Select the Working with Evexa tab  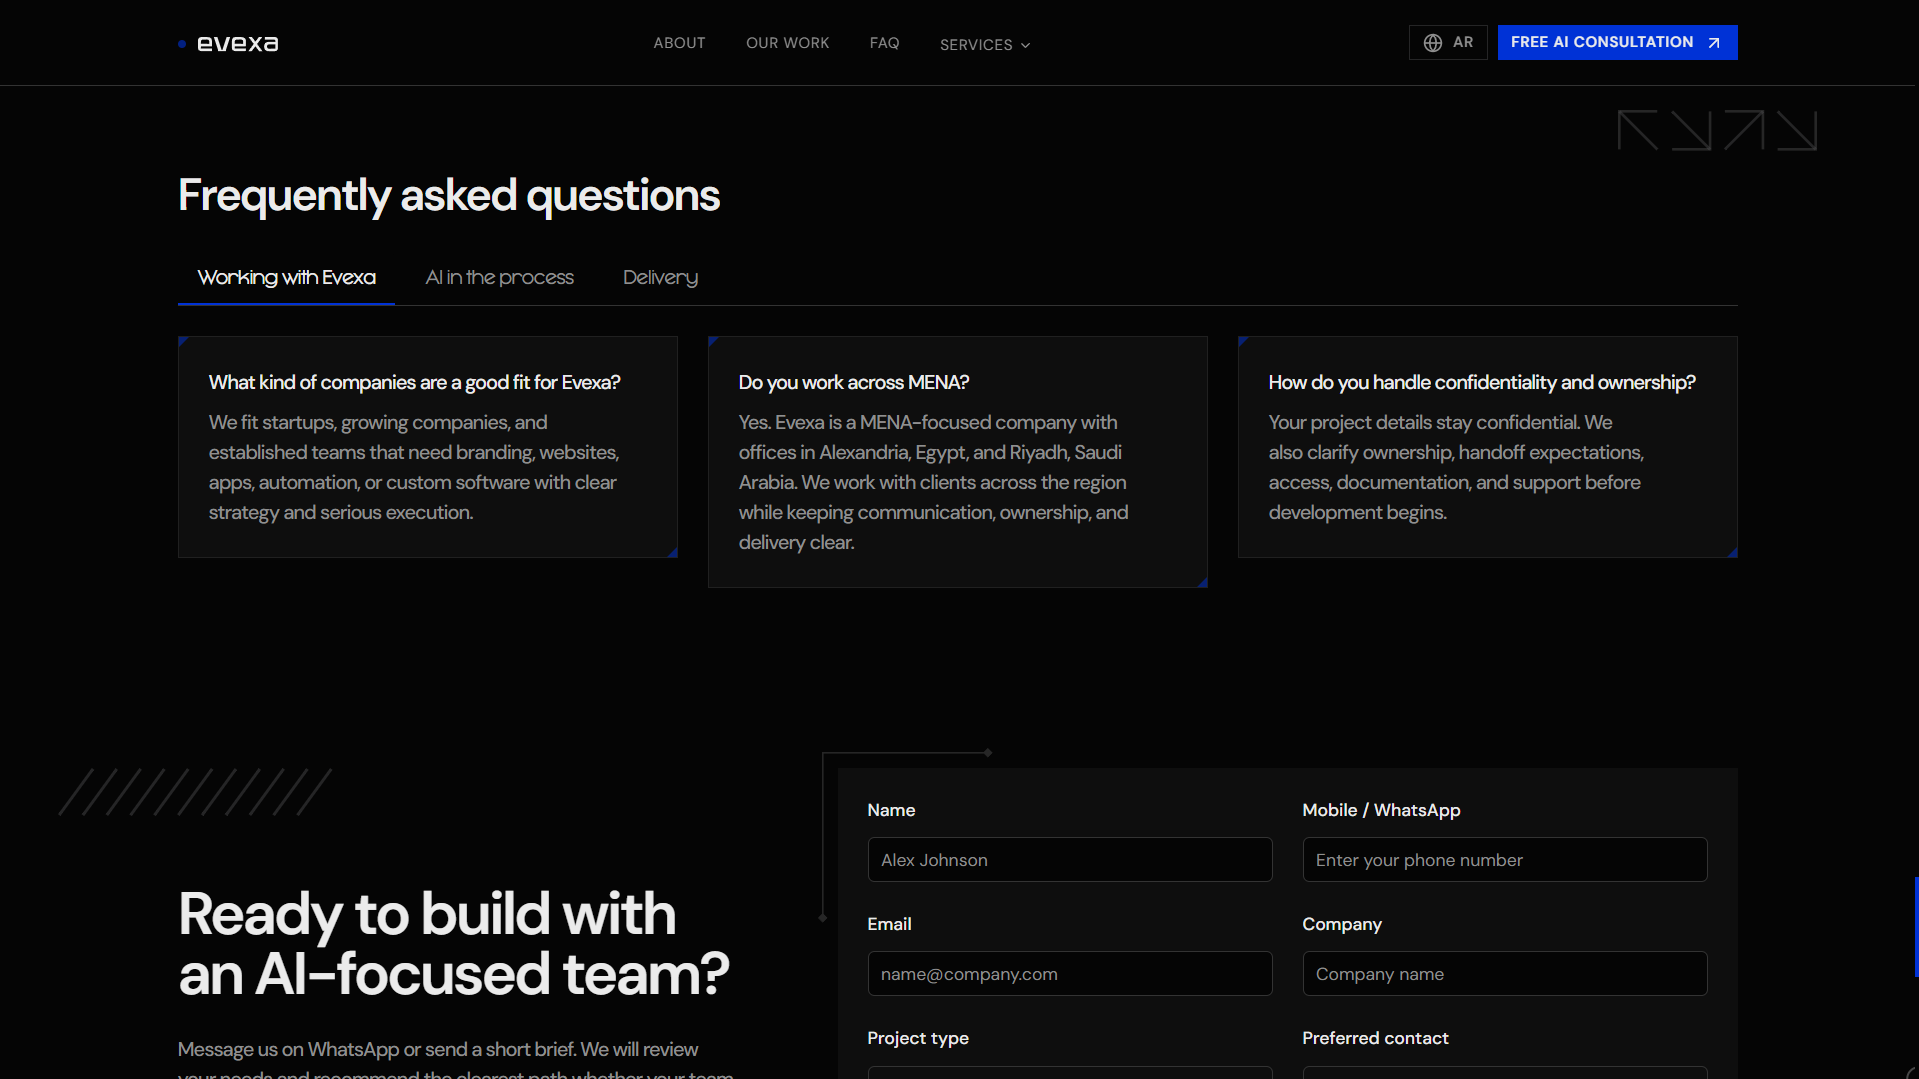click(x=286, y=277)
